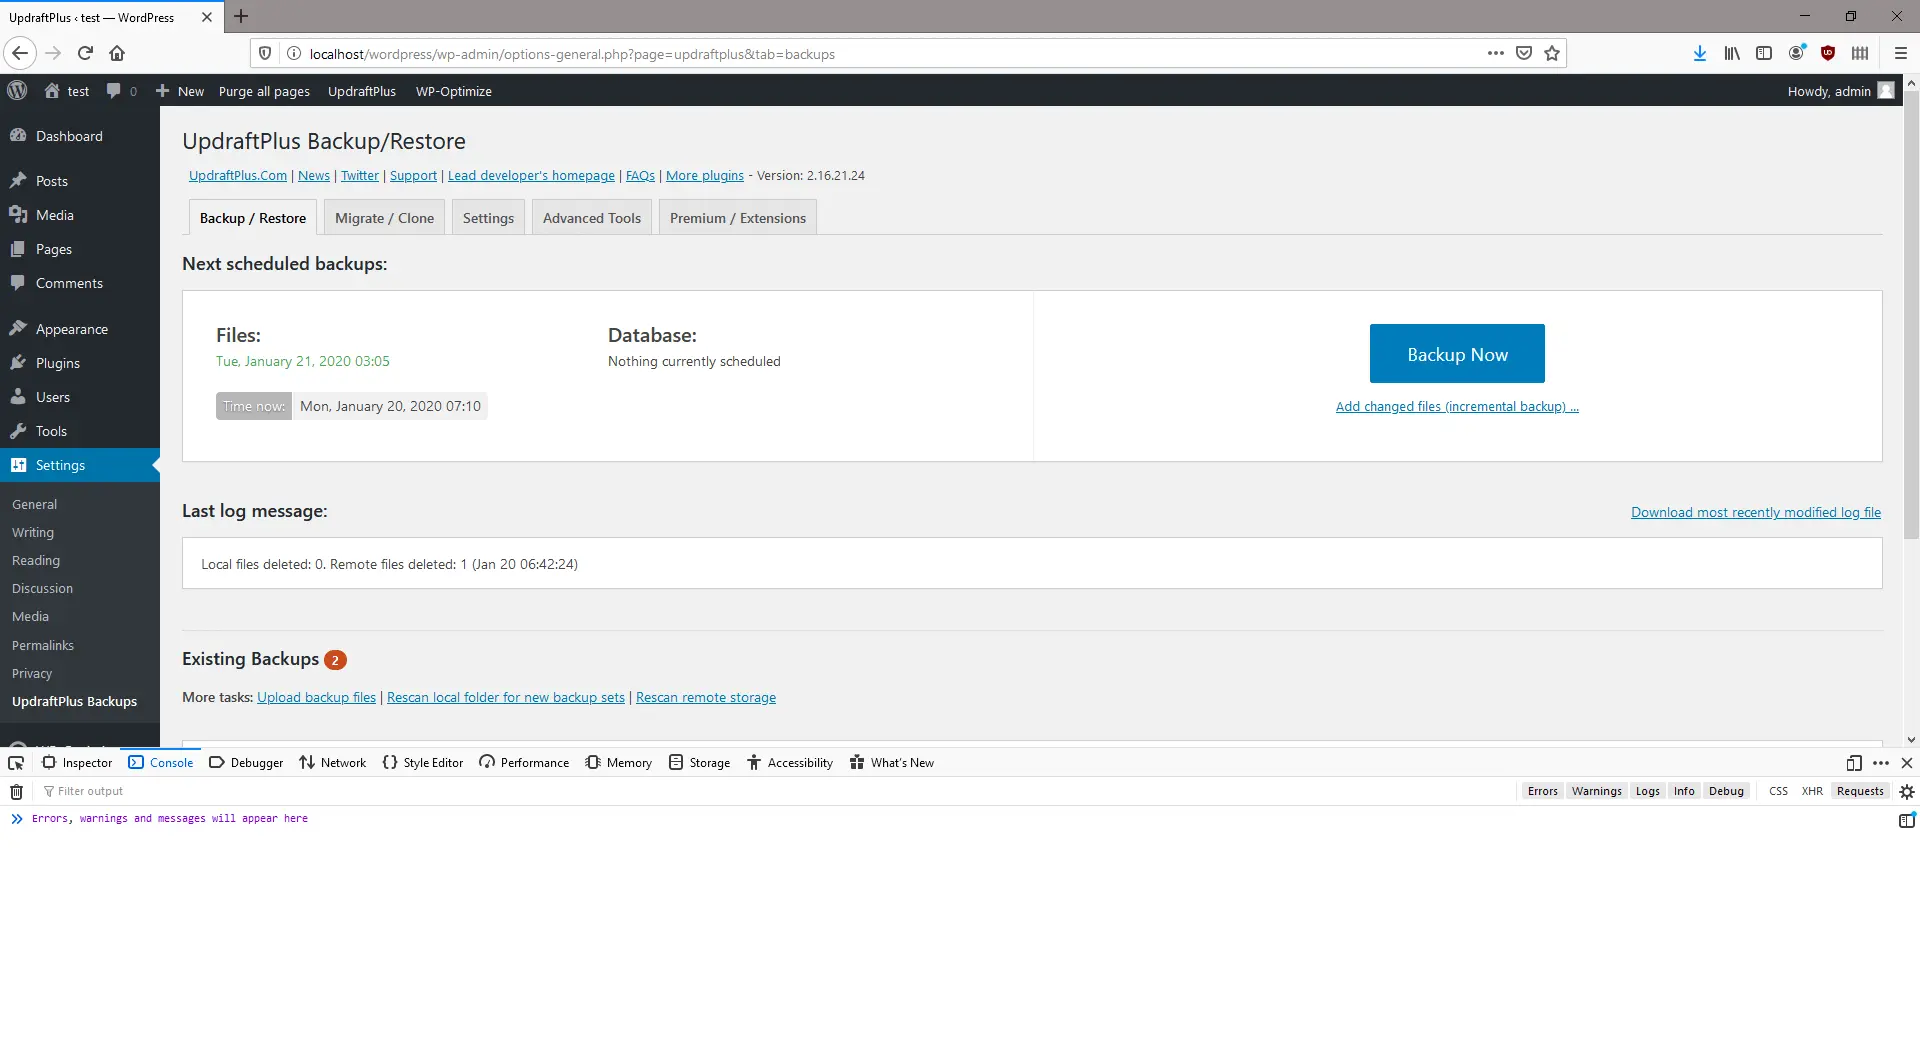Pick an element from the page
Image resolution: width=1920 pixels, height=1050 pixels.
pyautogui.click(x=16, y=763)
